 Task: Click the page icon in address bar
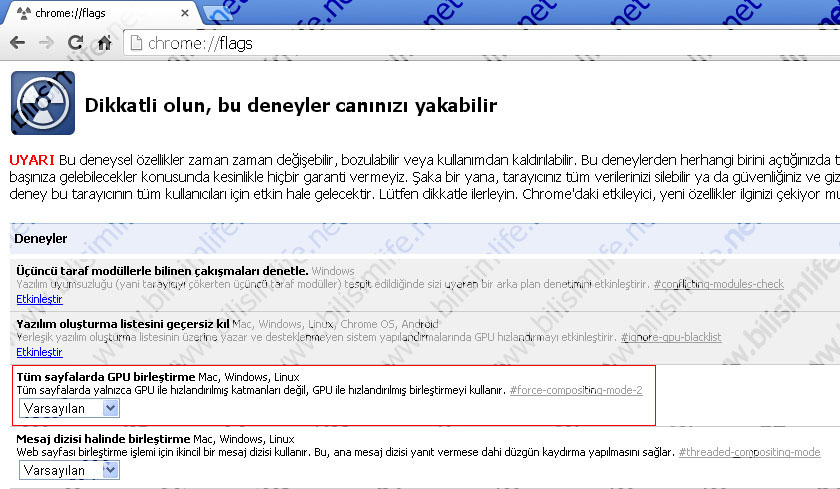pyautogui.click(x=136, y=43)
